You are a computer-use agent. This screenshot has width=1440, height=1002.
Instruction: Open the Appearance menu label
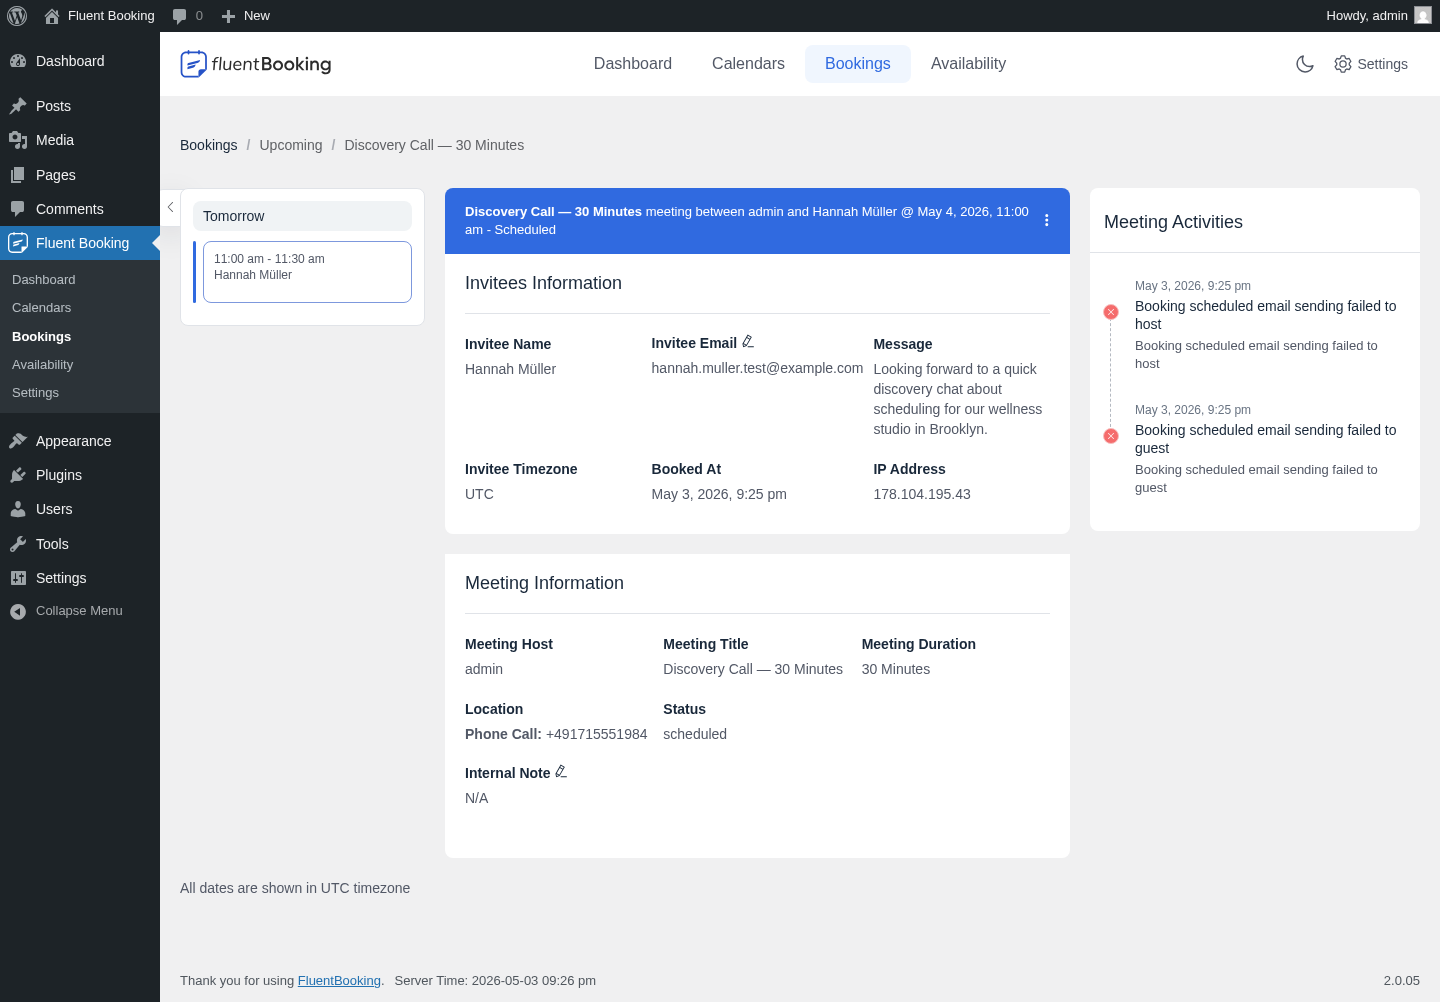[x=74, y=441]
